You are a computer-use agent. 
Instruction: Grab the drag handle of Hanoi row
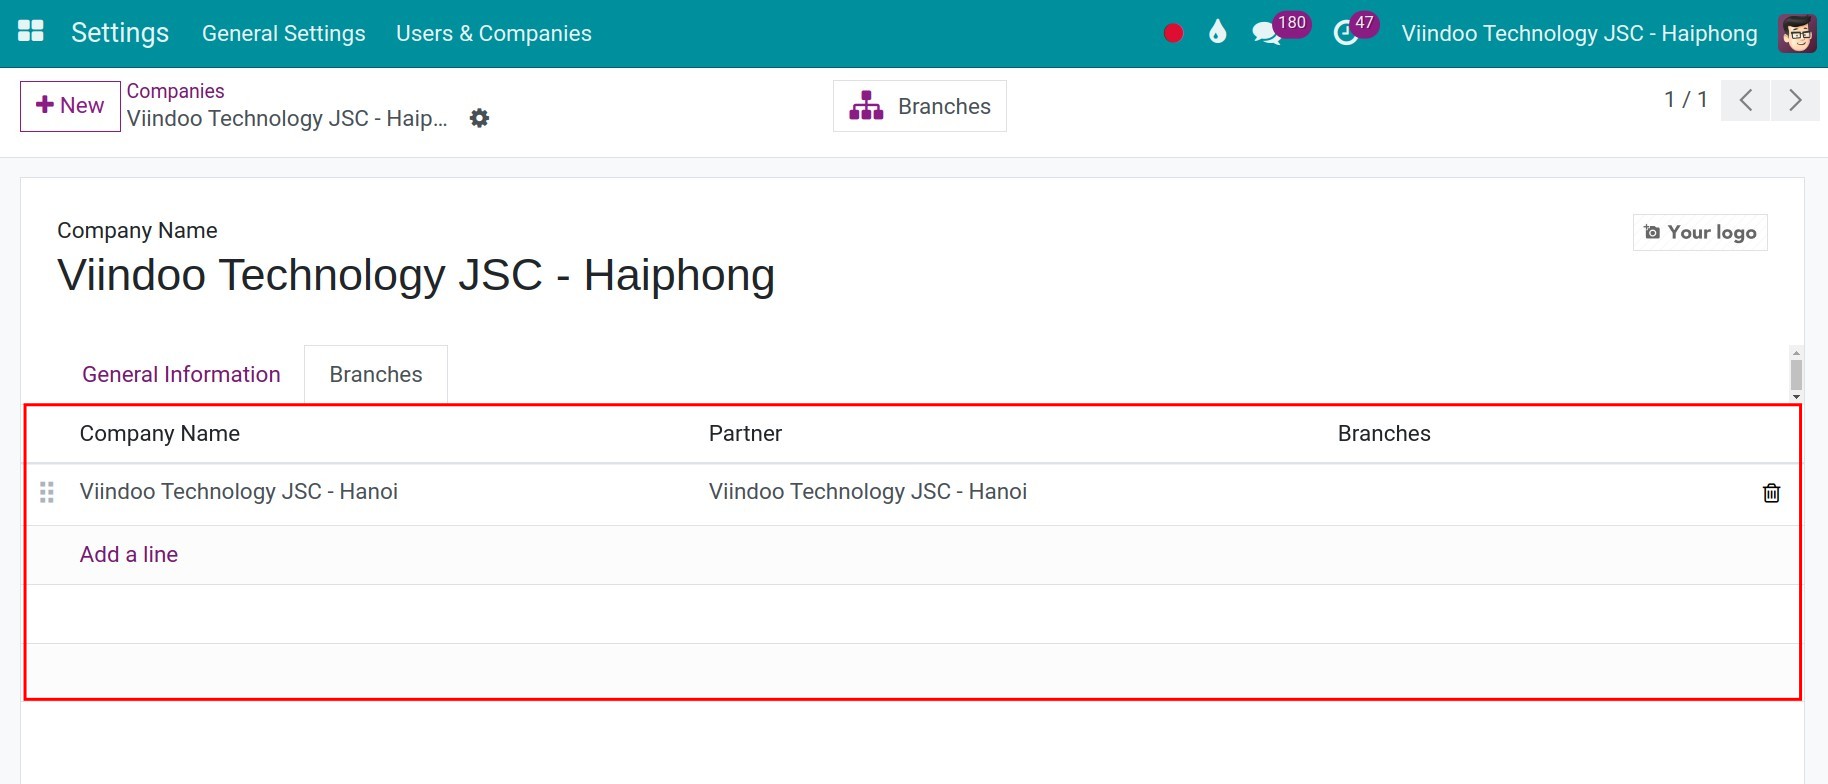click(47, 492)
